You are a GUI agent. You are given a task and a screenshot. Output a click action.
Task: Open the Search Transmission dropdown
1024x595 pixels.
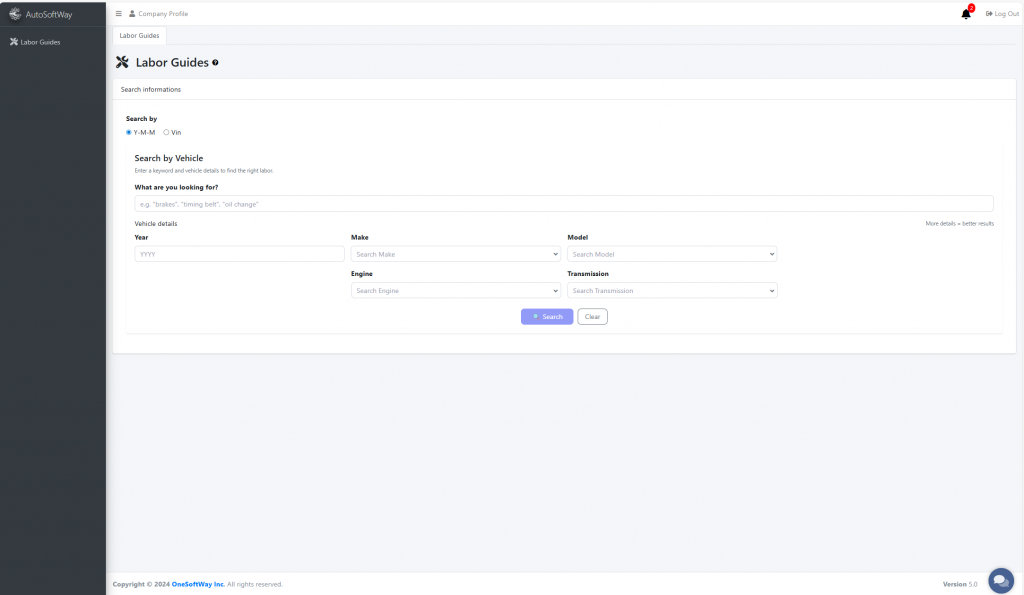pos(672,291)
